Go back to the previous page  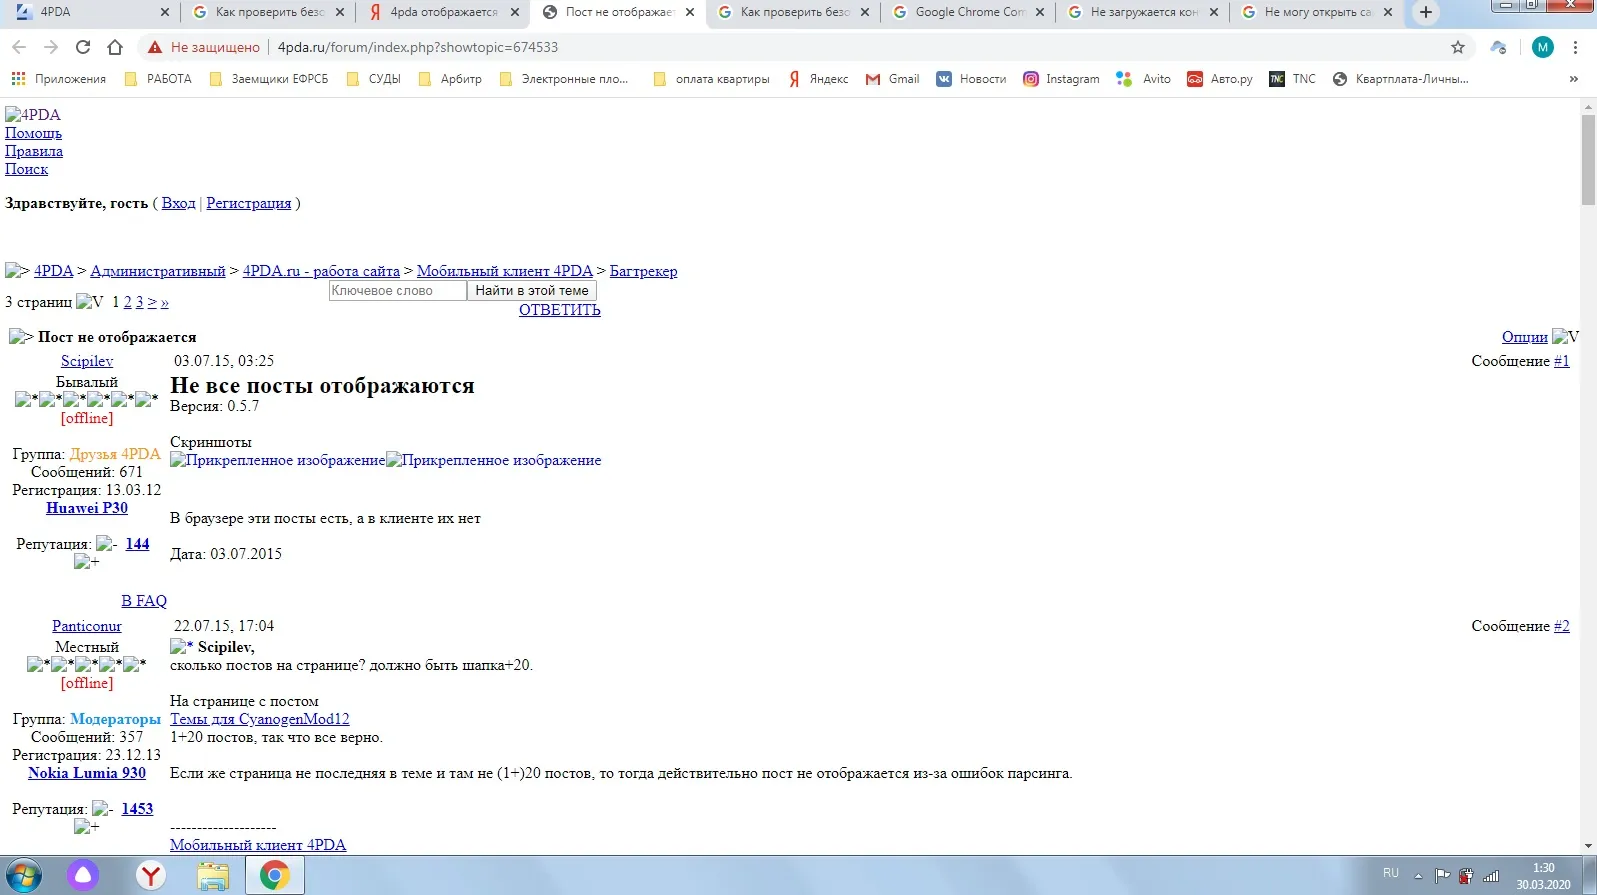(19, 47)
